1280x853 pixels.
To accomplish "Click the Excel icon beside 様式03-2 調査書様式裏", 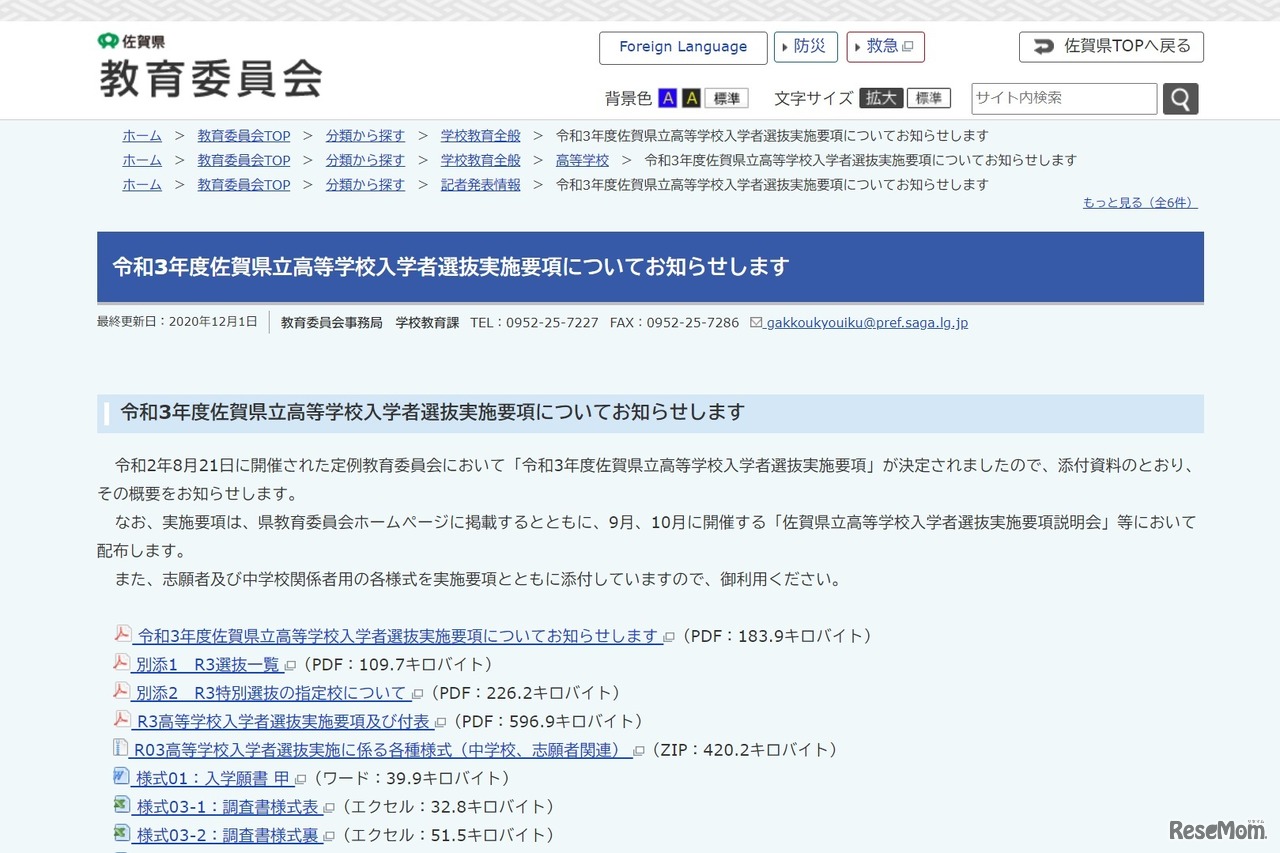I will coord(121,835).
